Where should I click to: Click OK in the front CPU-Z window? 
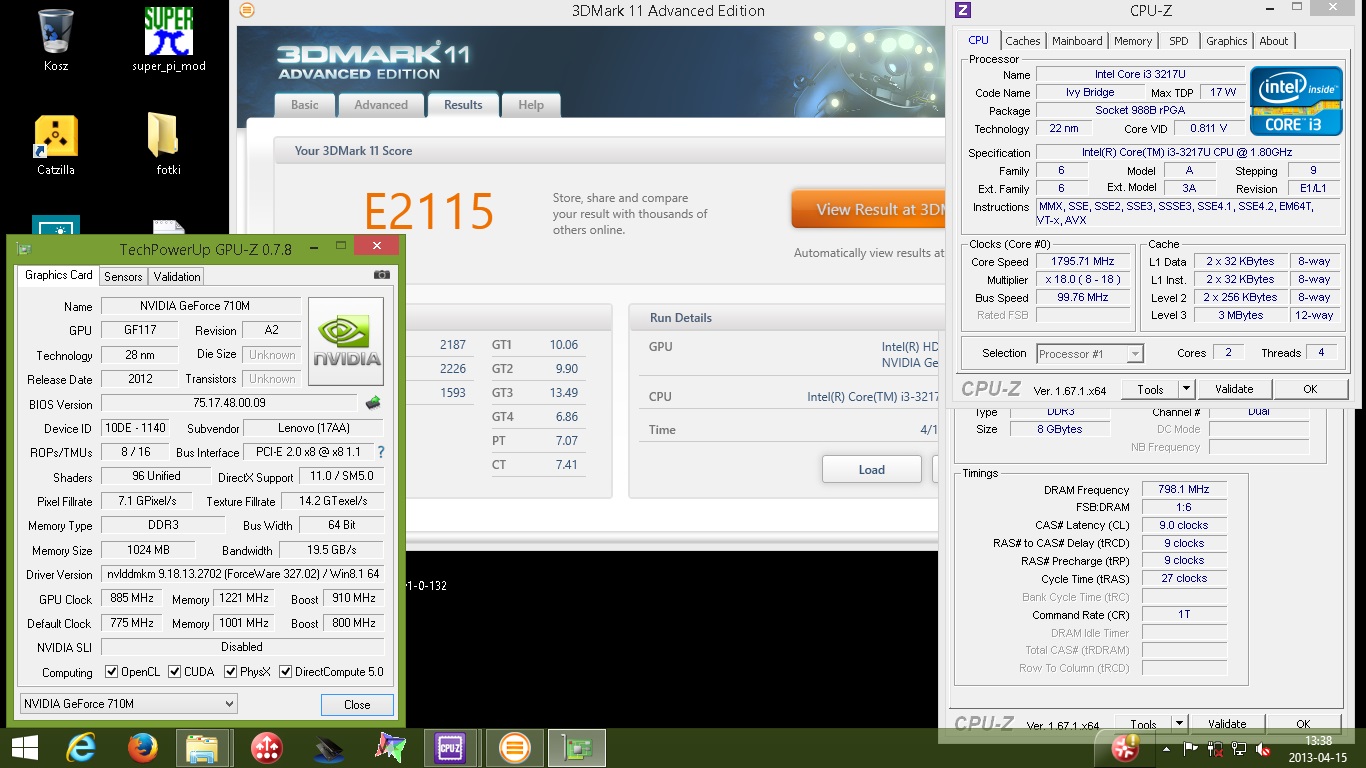click(x=1310, y=389)
